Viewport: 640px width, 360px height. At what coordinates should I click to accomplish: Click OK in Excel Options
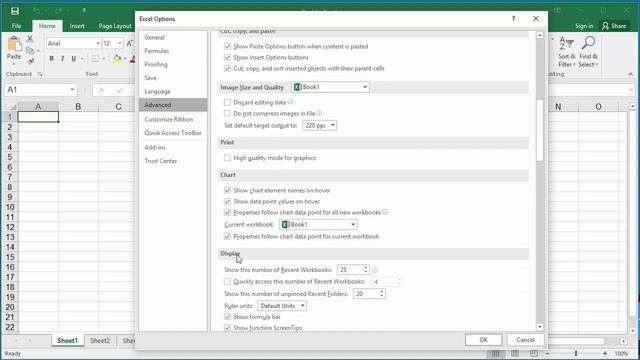coord(483,340)
